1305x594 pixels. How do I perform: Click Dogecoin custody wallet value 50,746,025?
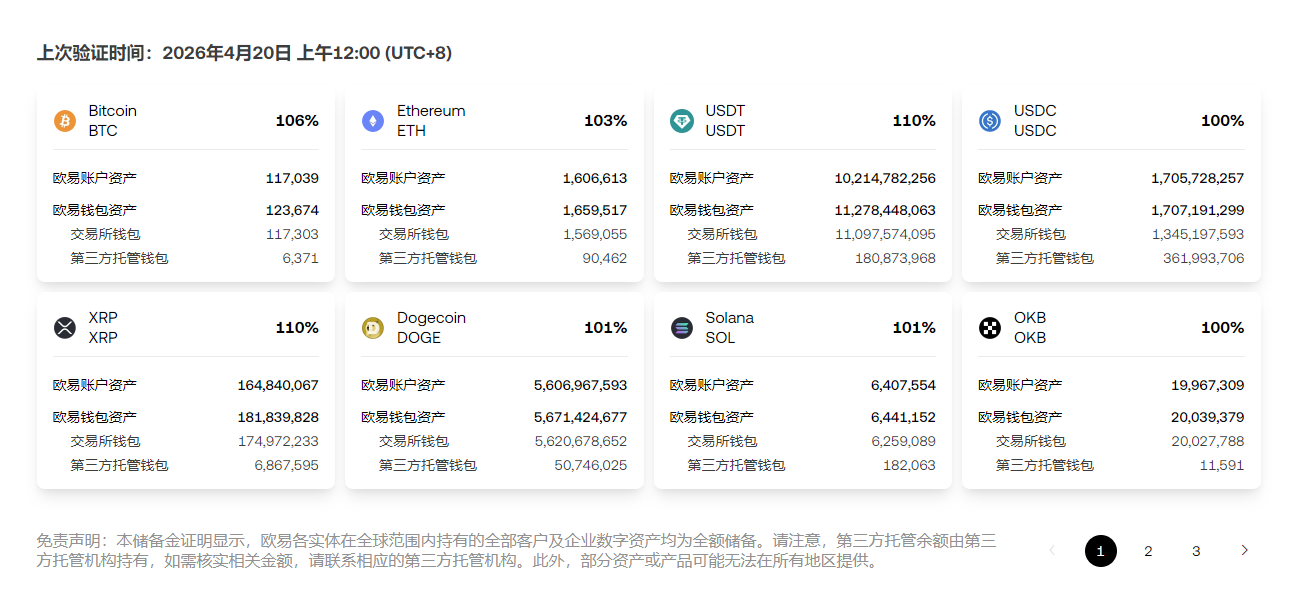pyautogui.click(x=591, y=465)
